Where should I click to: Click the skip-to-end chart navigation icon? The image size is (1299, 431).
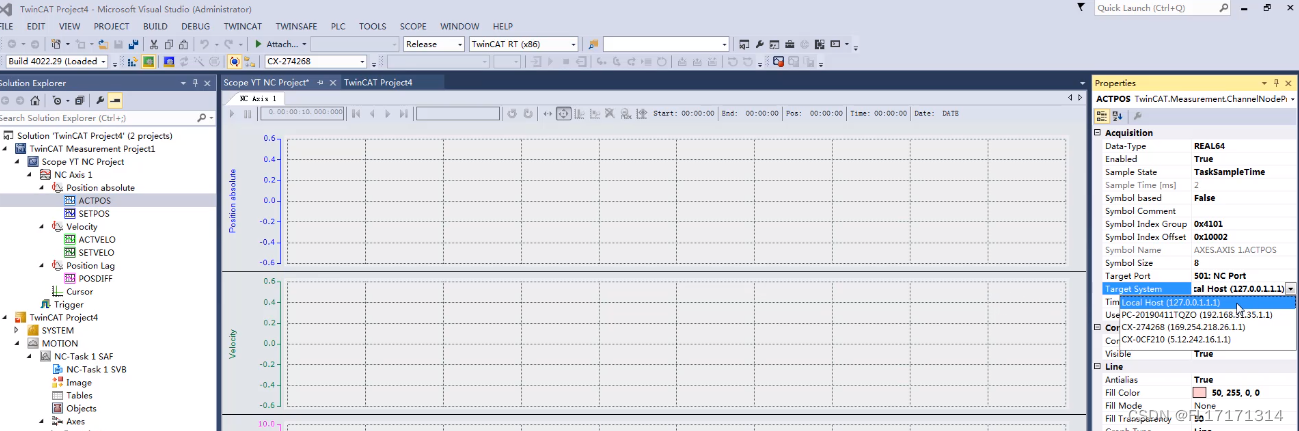coord(403,113)
